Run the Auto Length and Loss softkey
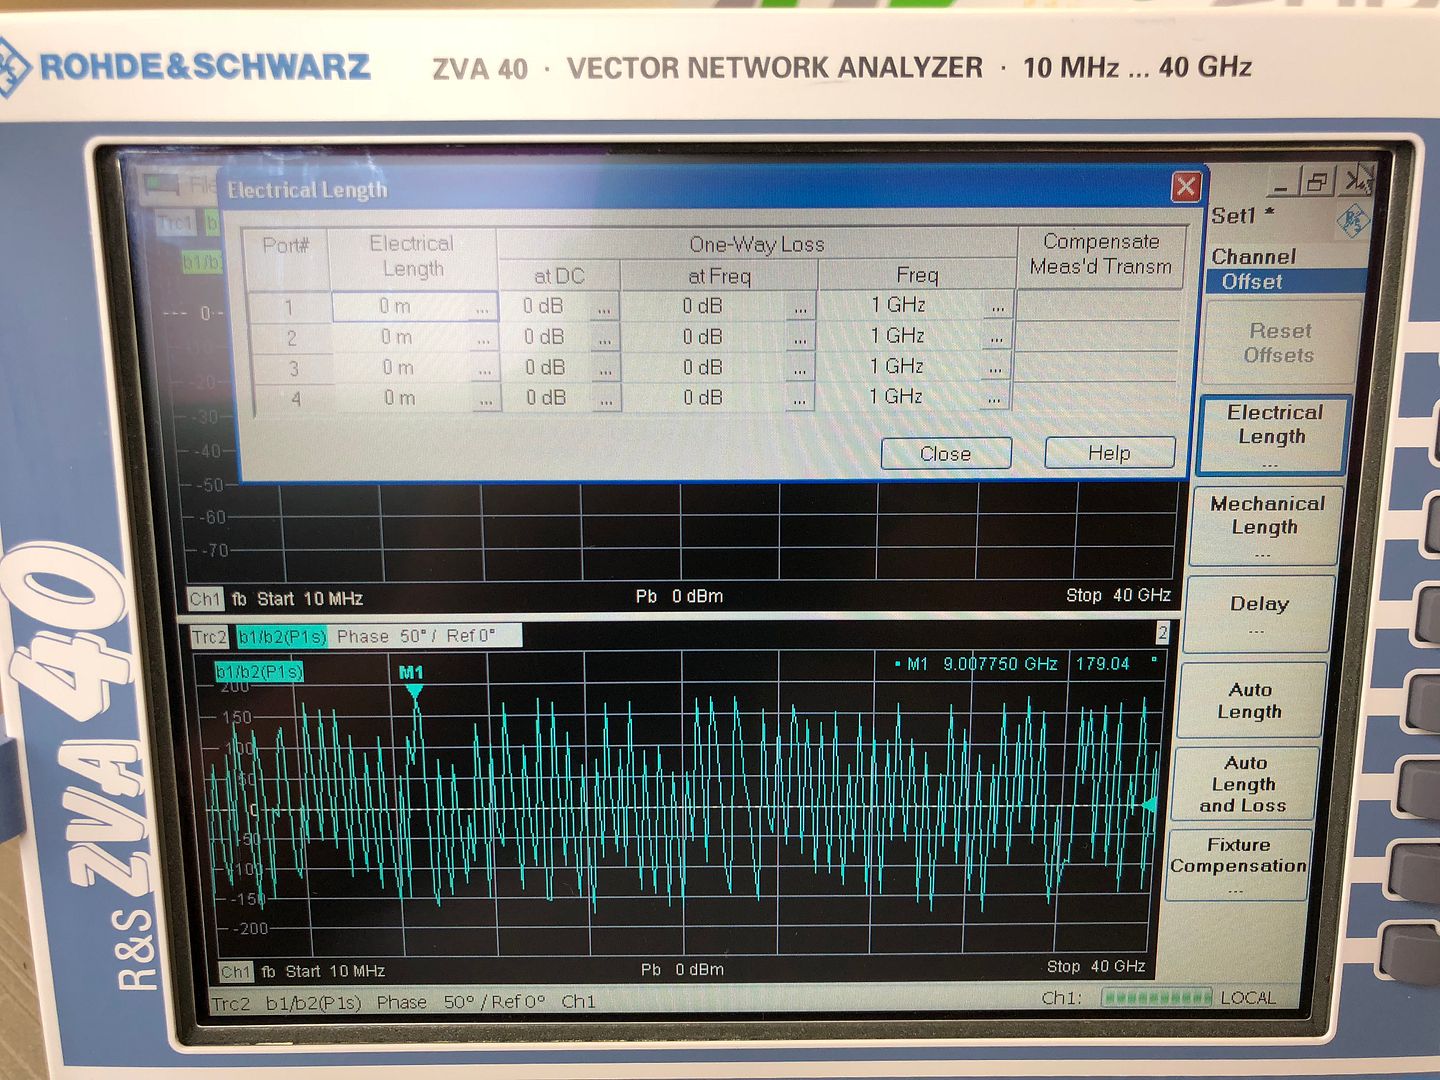Image resolution: width=1440 pixels, height=1080 pixels. (1244, 784)
